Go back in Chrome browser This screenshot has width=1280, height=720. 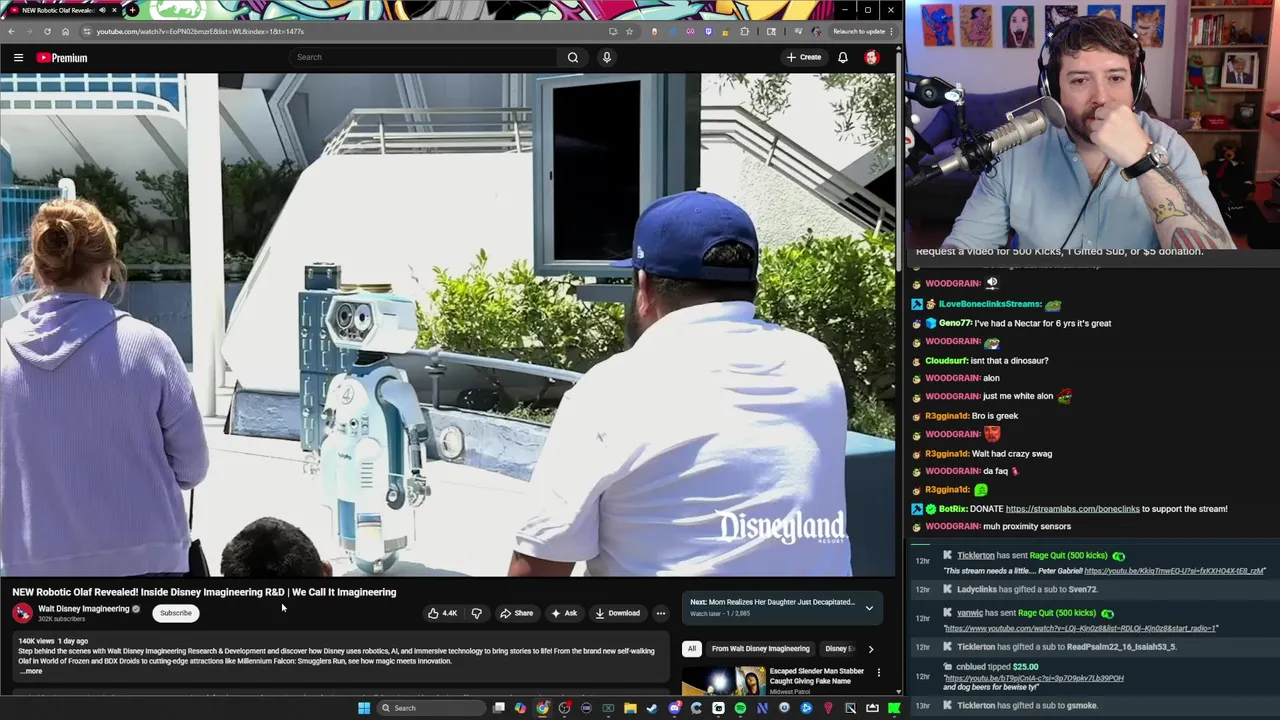[12, 31]
